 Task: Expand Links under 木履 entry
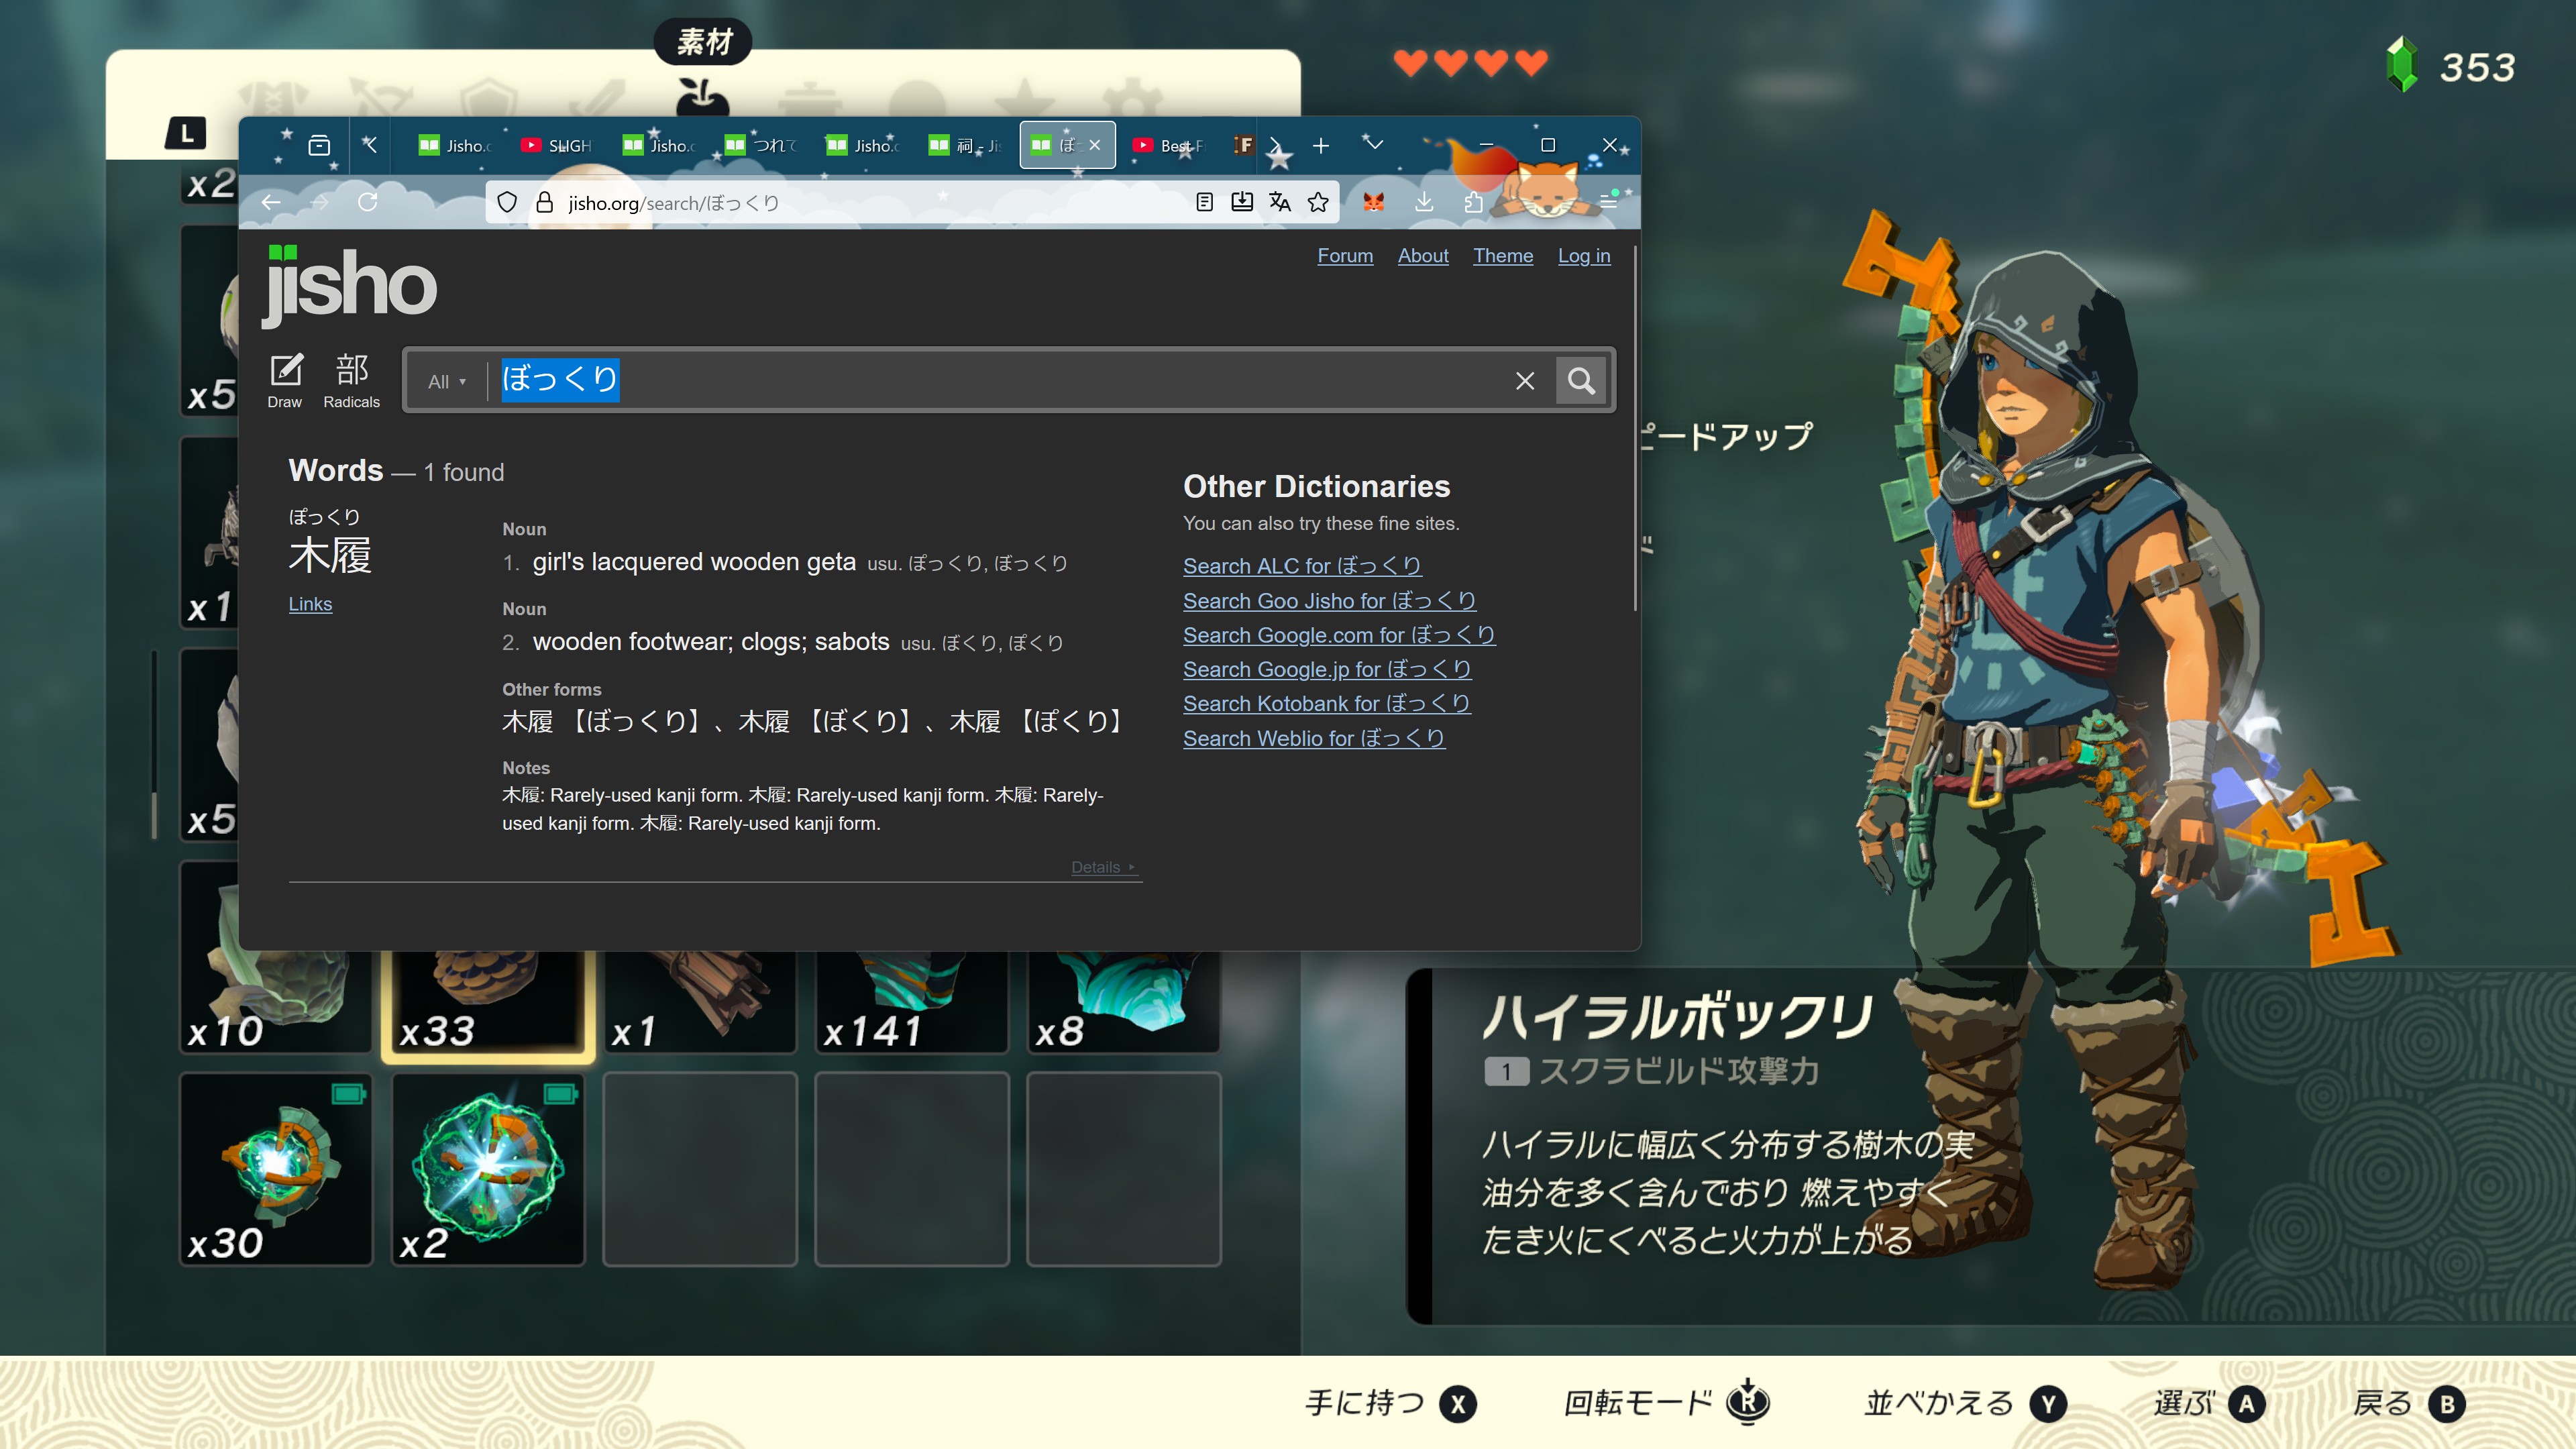coord(310,604)
